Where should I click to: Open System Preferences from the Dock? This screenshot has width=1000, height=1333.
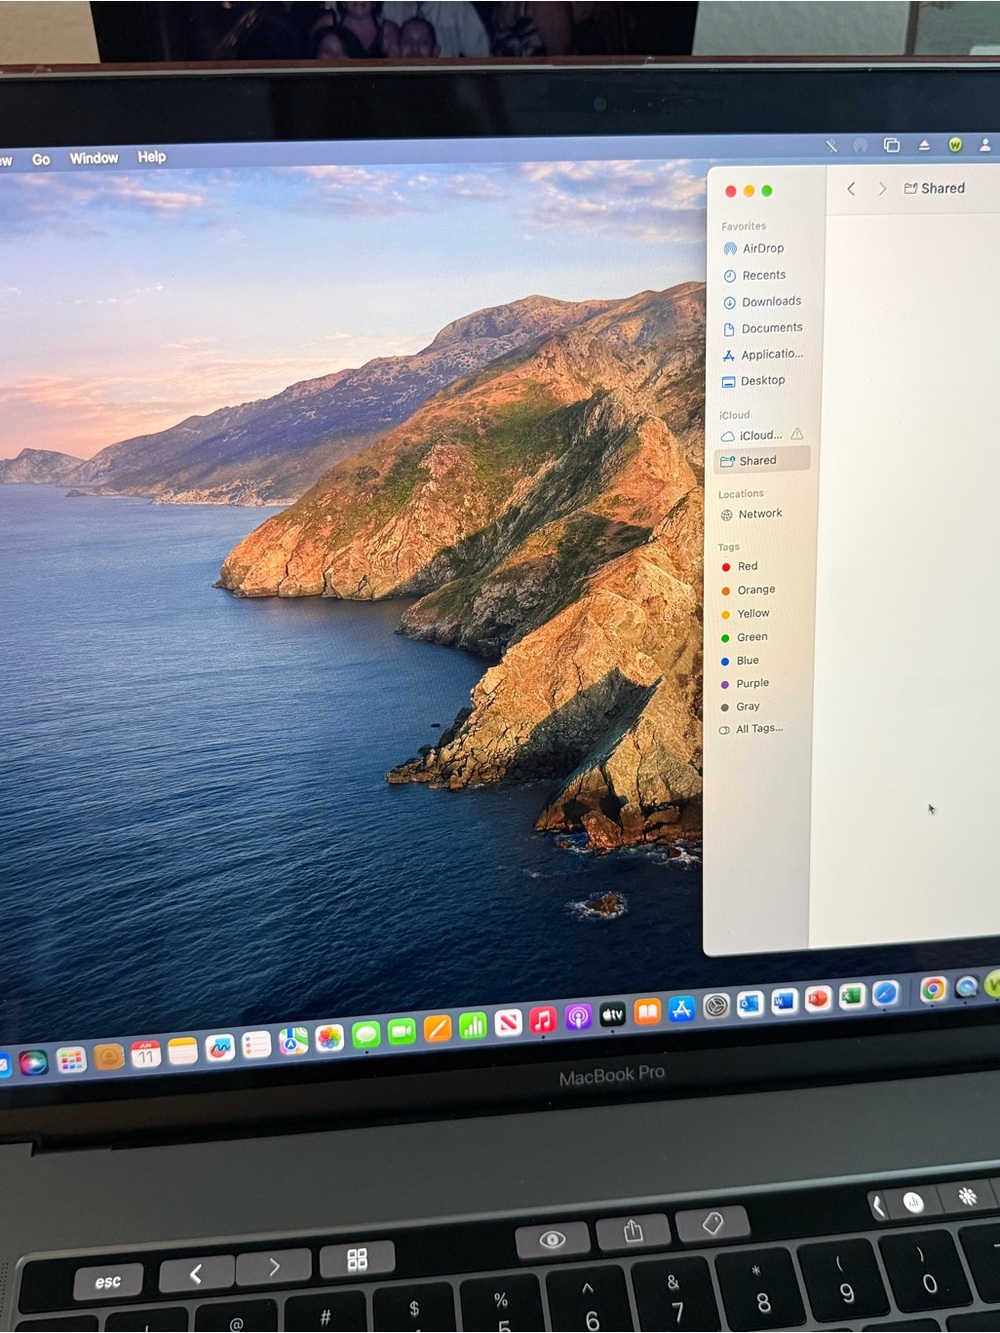pos(716,1006)
